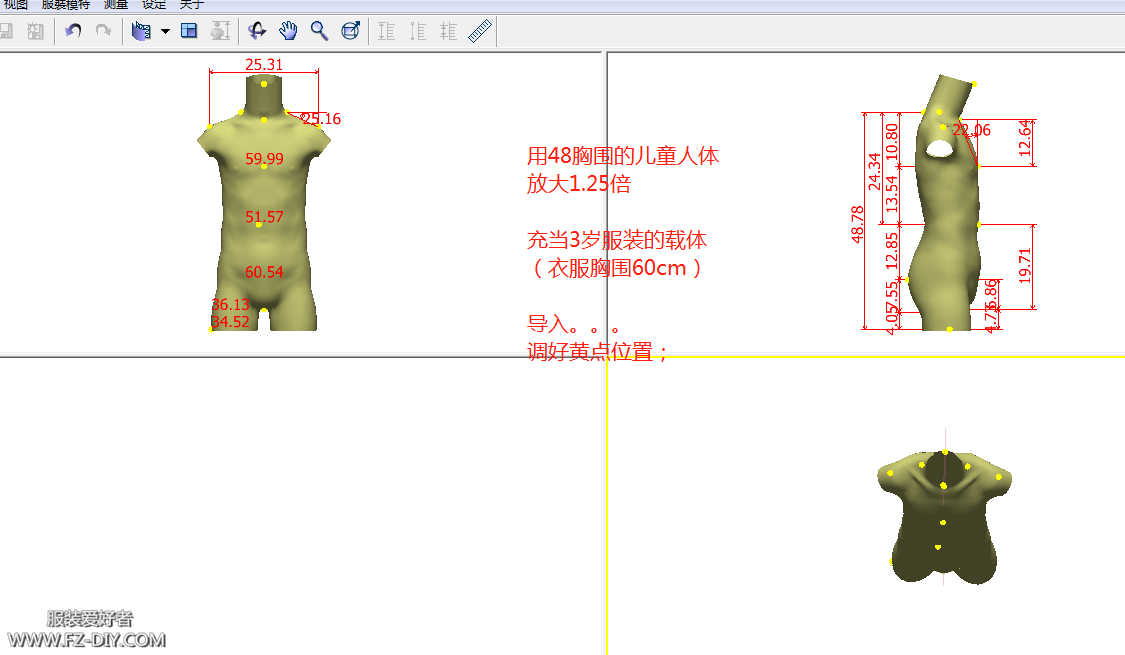Click waist measurement value 51.57
The image size is (1125, 655).
(264, 217)
